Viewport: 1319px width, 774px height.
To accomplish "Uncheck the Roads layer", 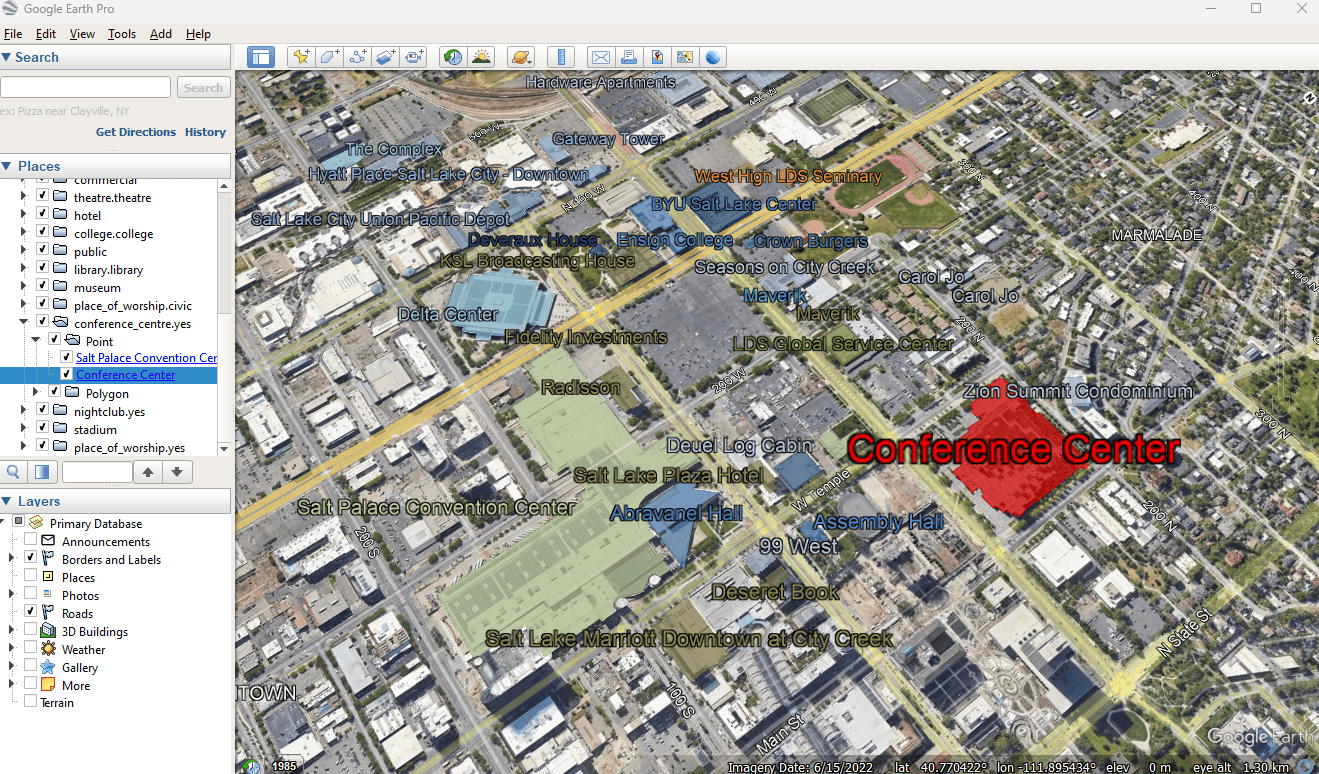I will pos(30,613).
